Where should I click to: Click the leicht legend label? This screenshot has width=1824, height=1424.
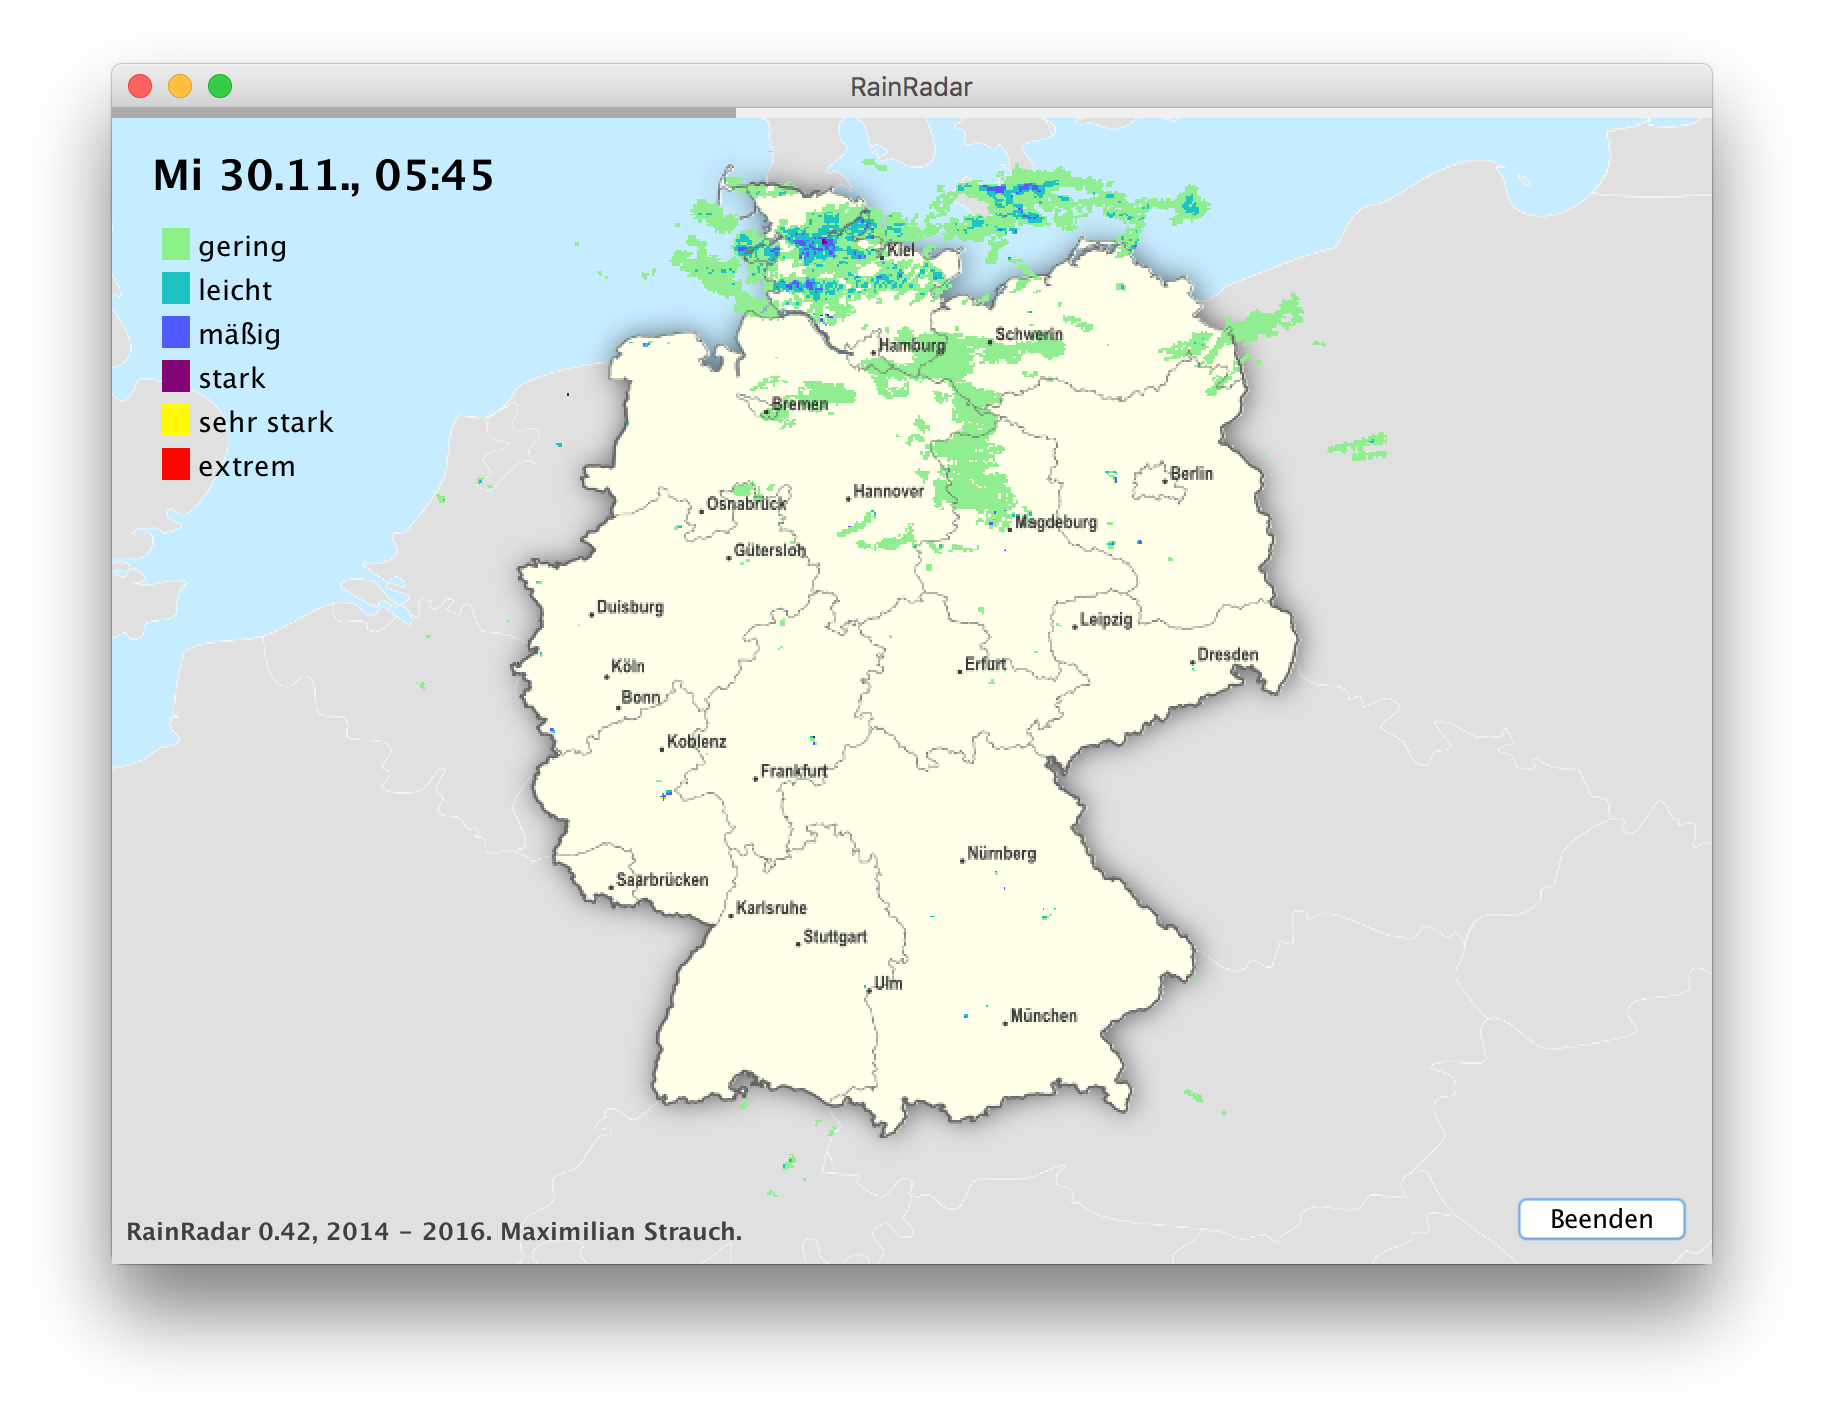(x=235, y=290)
